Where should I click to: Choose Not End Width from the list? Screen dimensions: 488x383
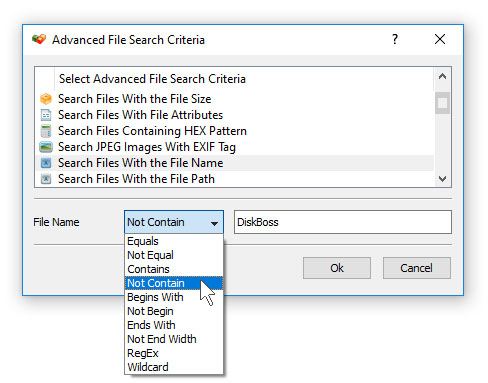174,339
